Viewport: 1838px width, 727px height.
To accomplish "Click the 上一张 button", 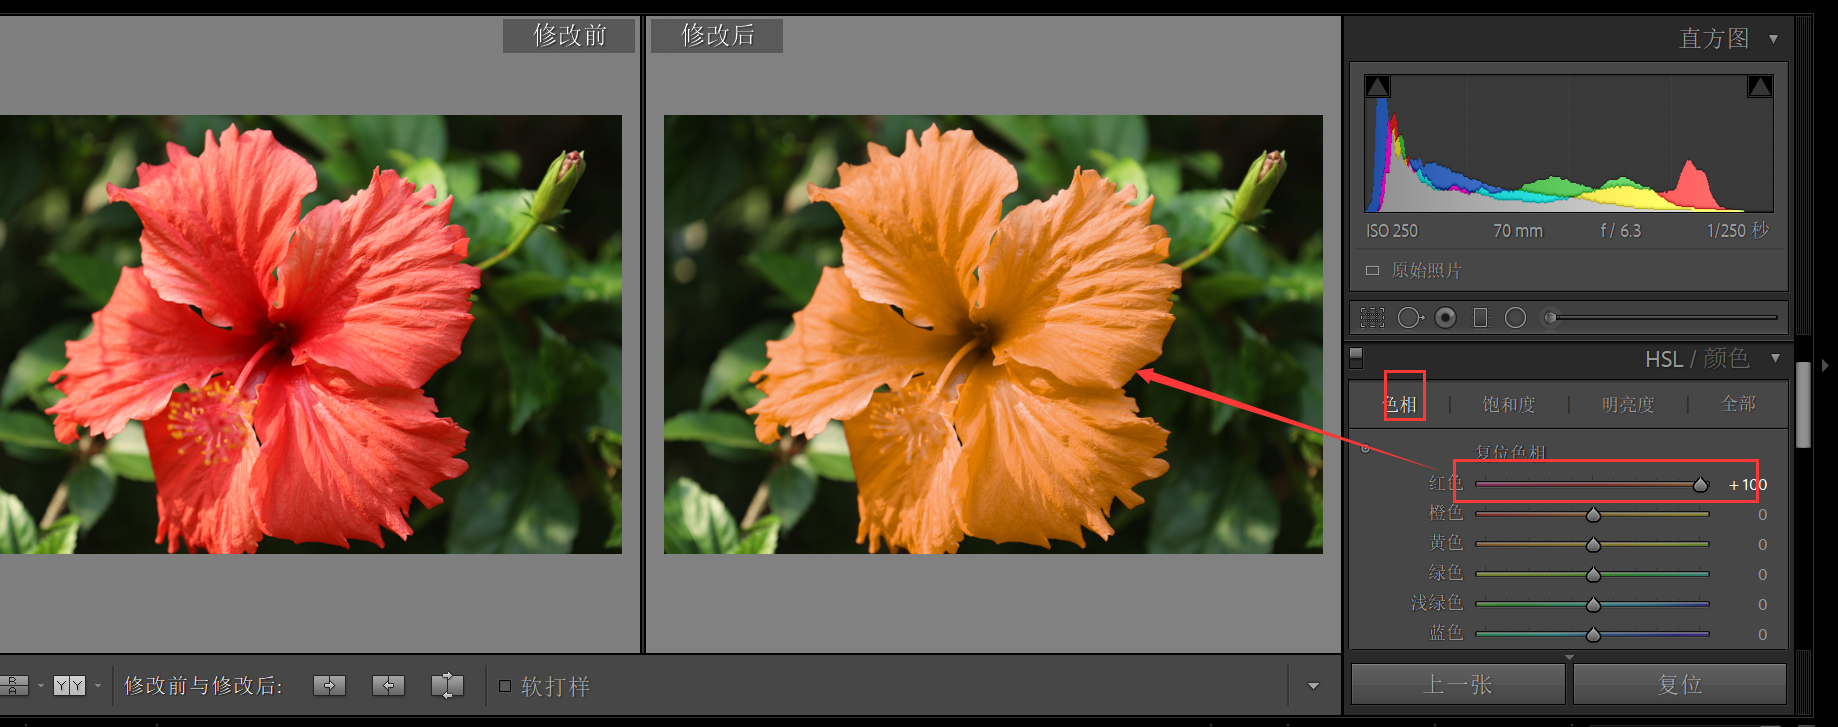I will click(1458, 684).
